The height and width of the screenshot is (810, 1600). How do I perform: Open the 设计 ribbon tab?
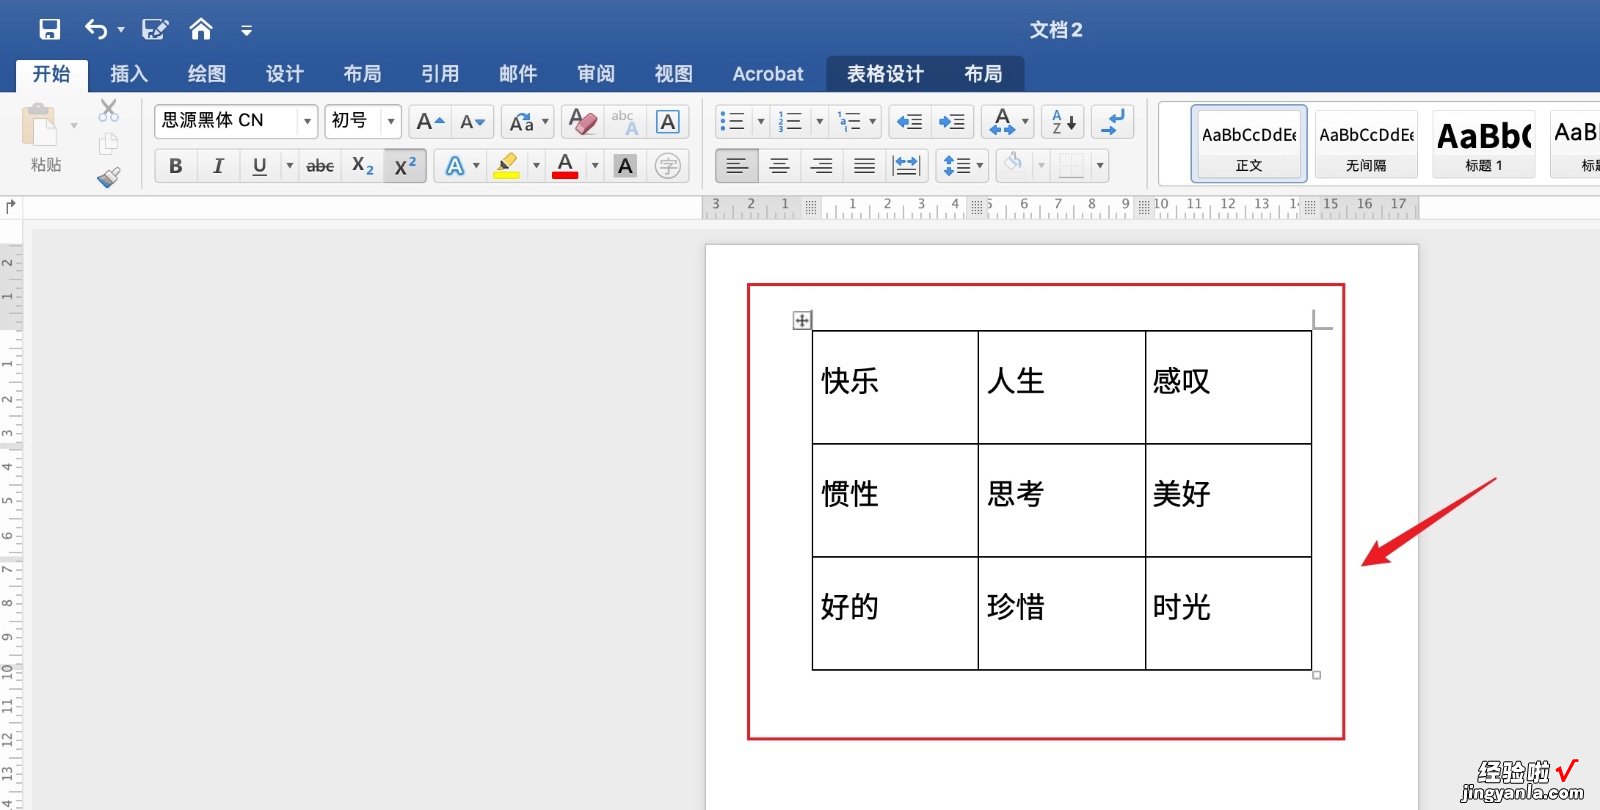click(285, 74)
